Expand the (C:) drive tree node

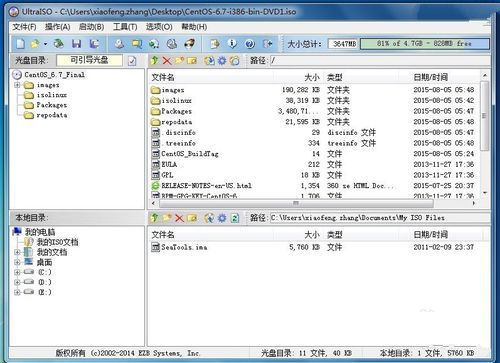coord(17,272)
